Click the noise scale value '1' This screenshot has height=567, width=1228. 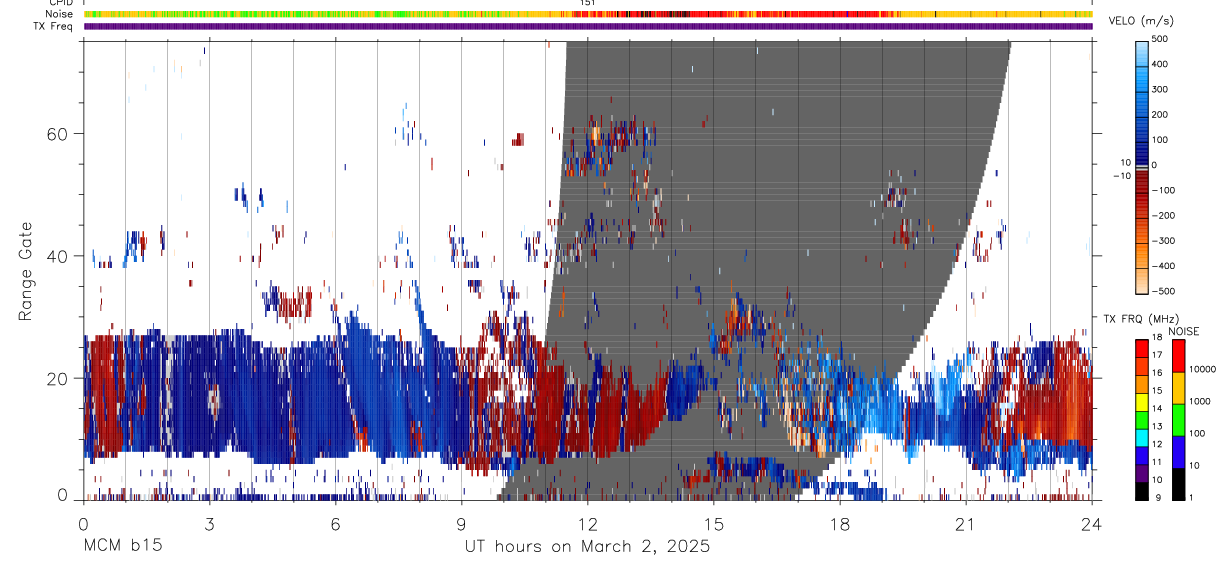[1193, 499]
